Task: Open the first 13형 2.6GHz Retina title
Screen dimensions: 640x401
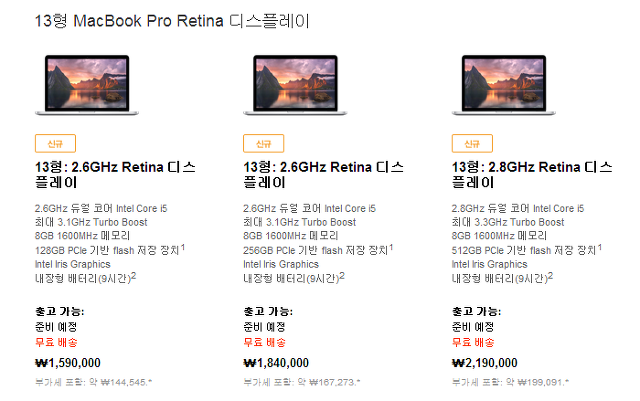Action: pos(115,175)
